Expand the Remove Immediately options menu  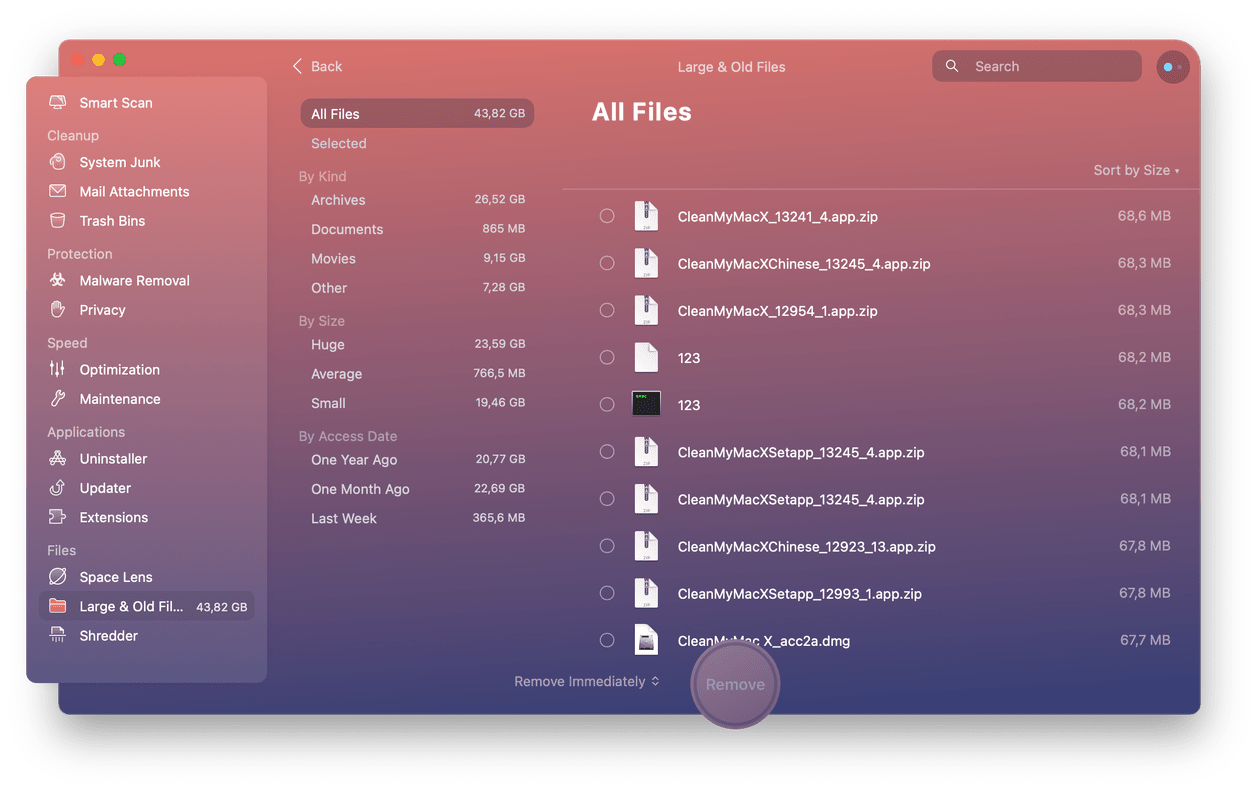point(587,681)
